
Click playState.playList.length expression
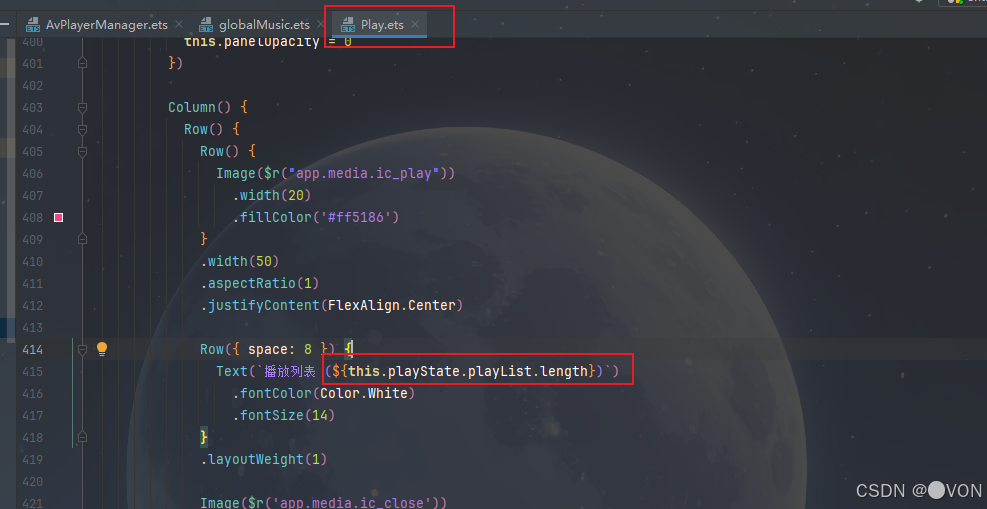[x=488, y=371]
